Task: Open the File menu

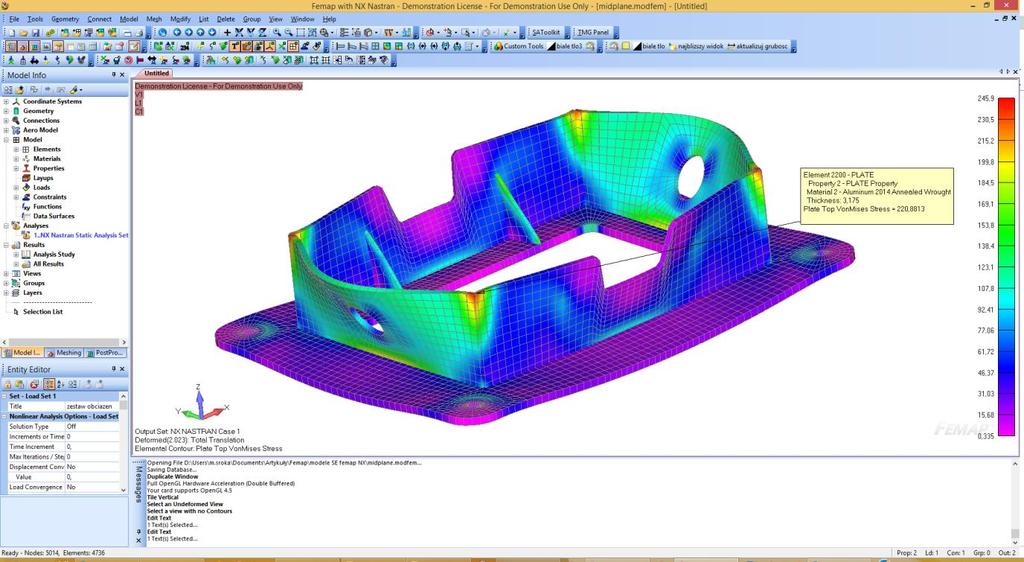Action: (x=14, y=19)
